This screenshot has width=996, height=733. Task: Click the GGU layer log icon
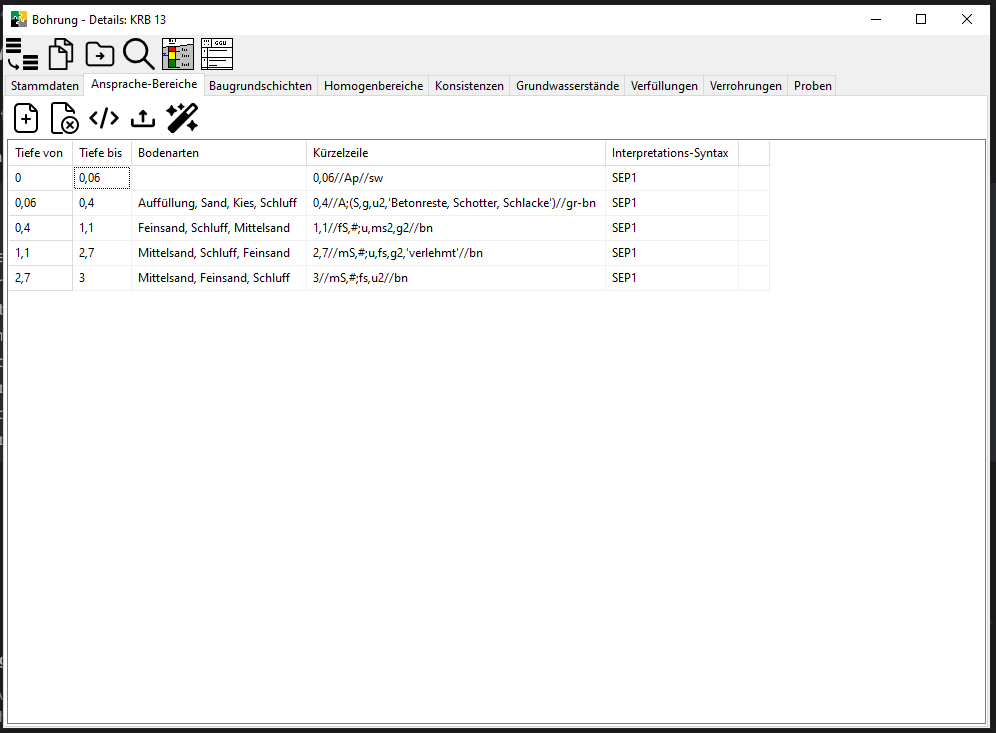[216, 54]
